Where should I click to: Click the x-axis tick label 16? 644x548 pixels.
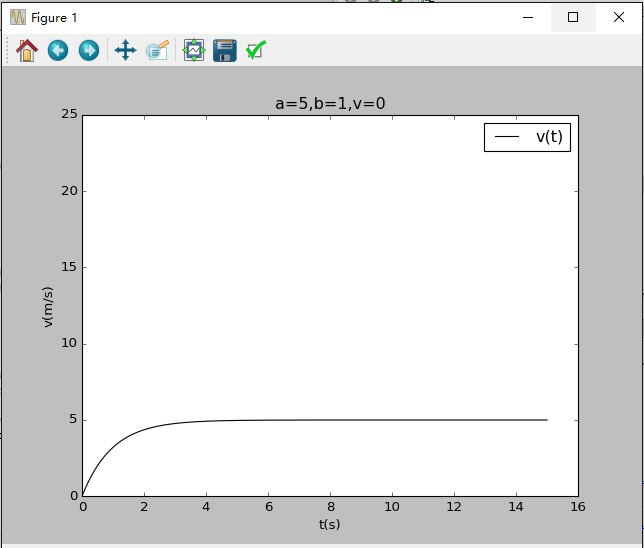(x=578, y=507)
